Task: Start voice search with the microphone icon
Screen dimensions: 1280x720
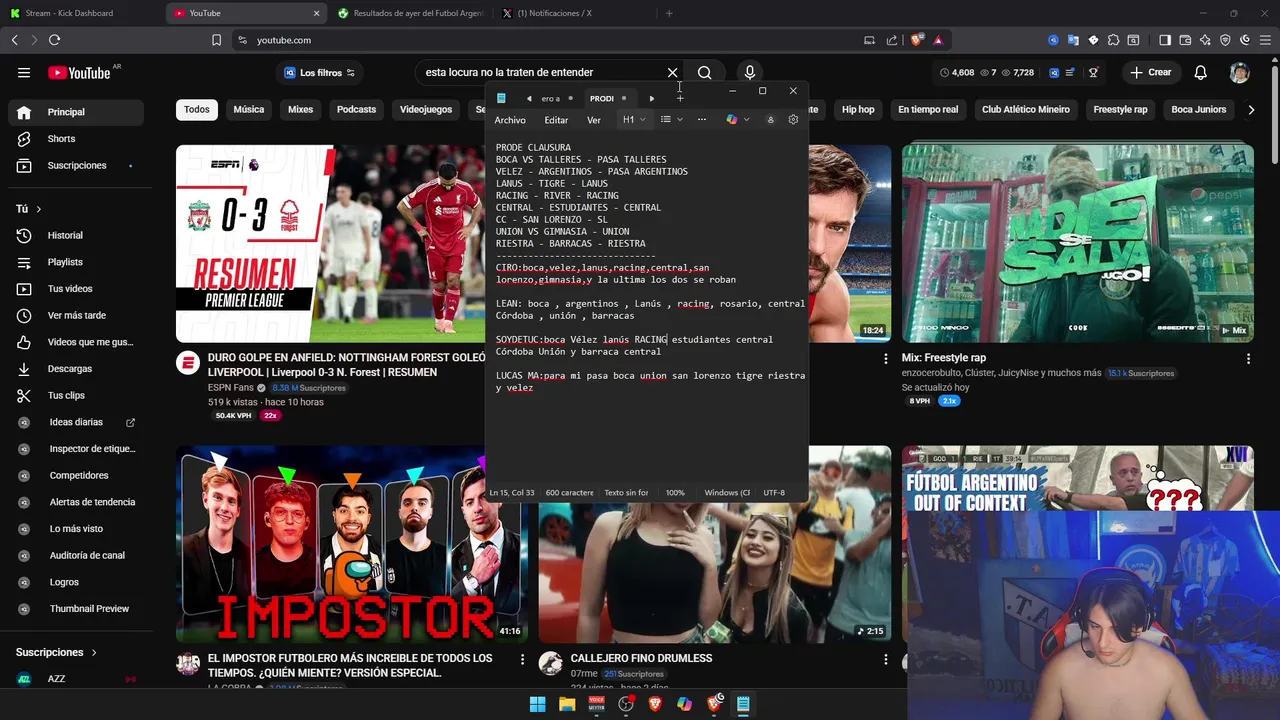Action: (x=749, y=72)
